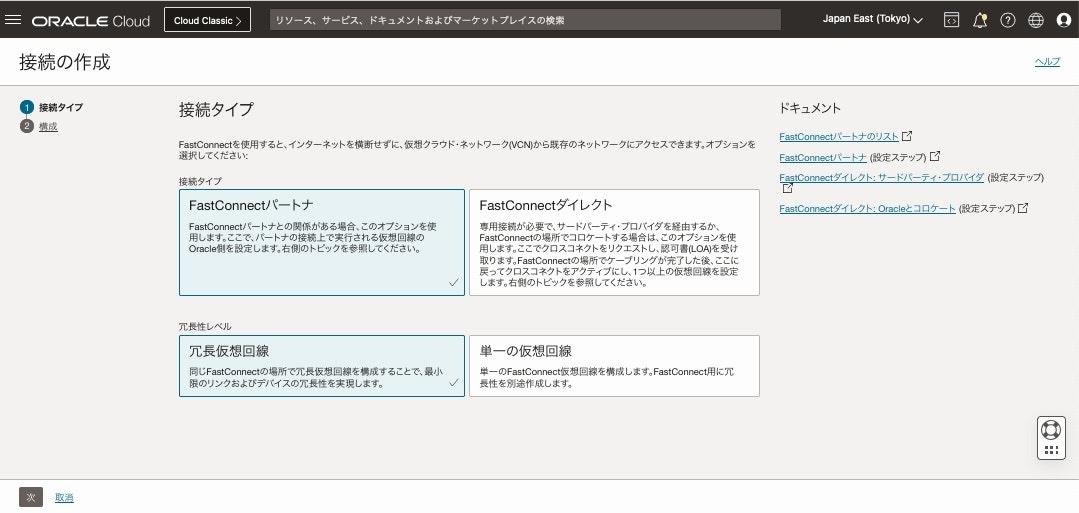Select the FastConnectパートナ card
The image size is (1079, 513).
pos(322,242)
